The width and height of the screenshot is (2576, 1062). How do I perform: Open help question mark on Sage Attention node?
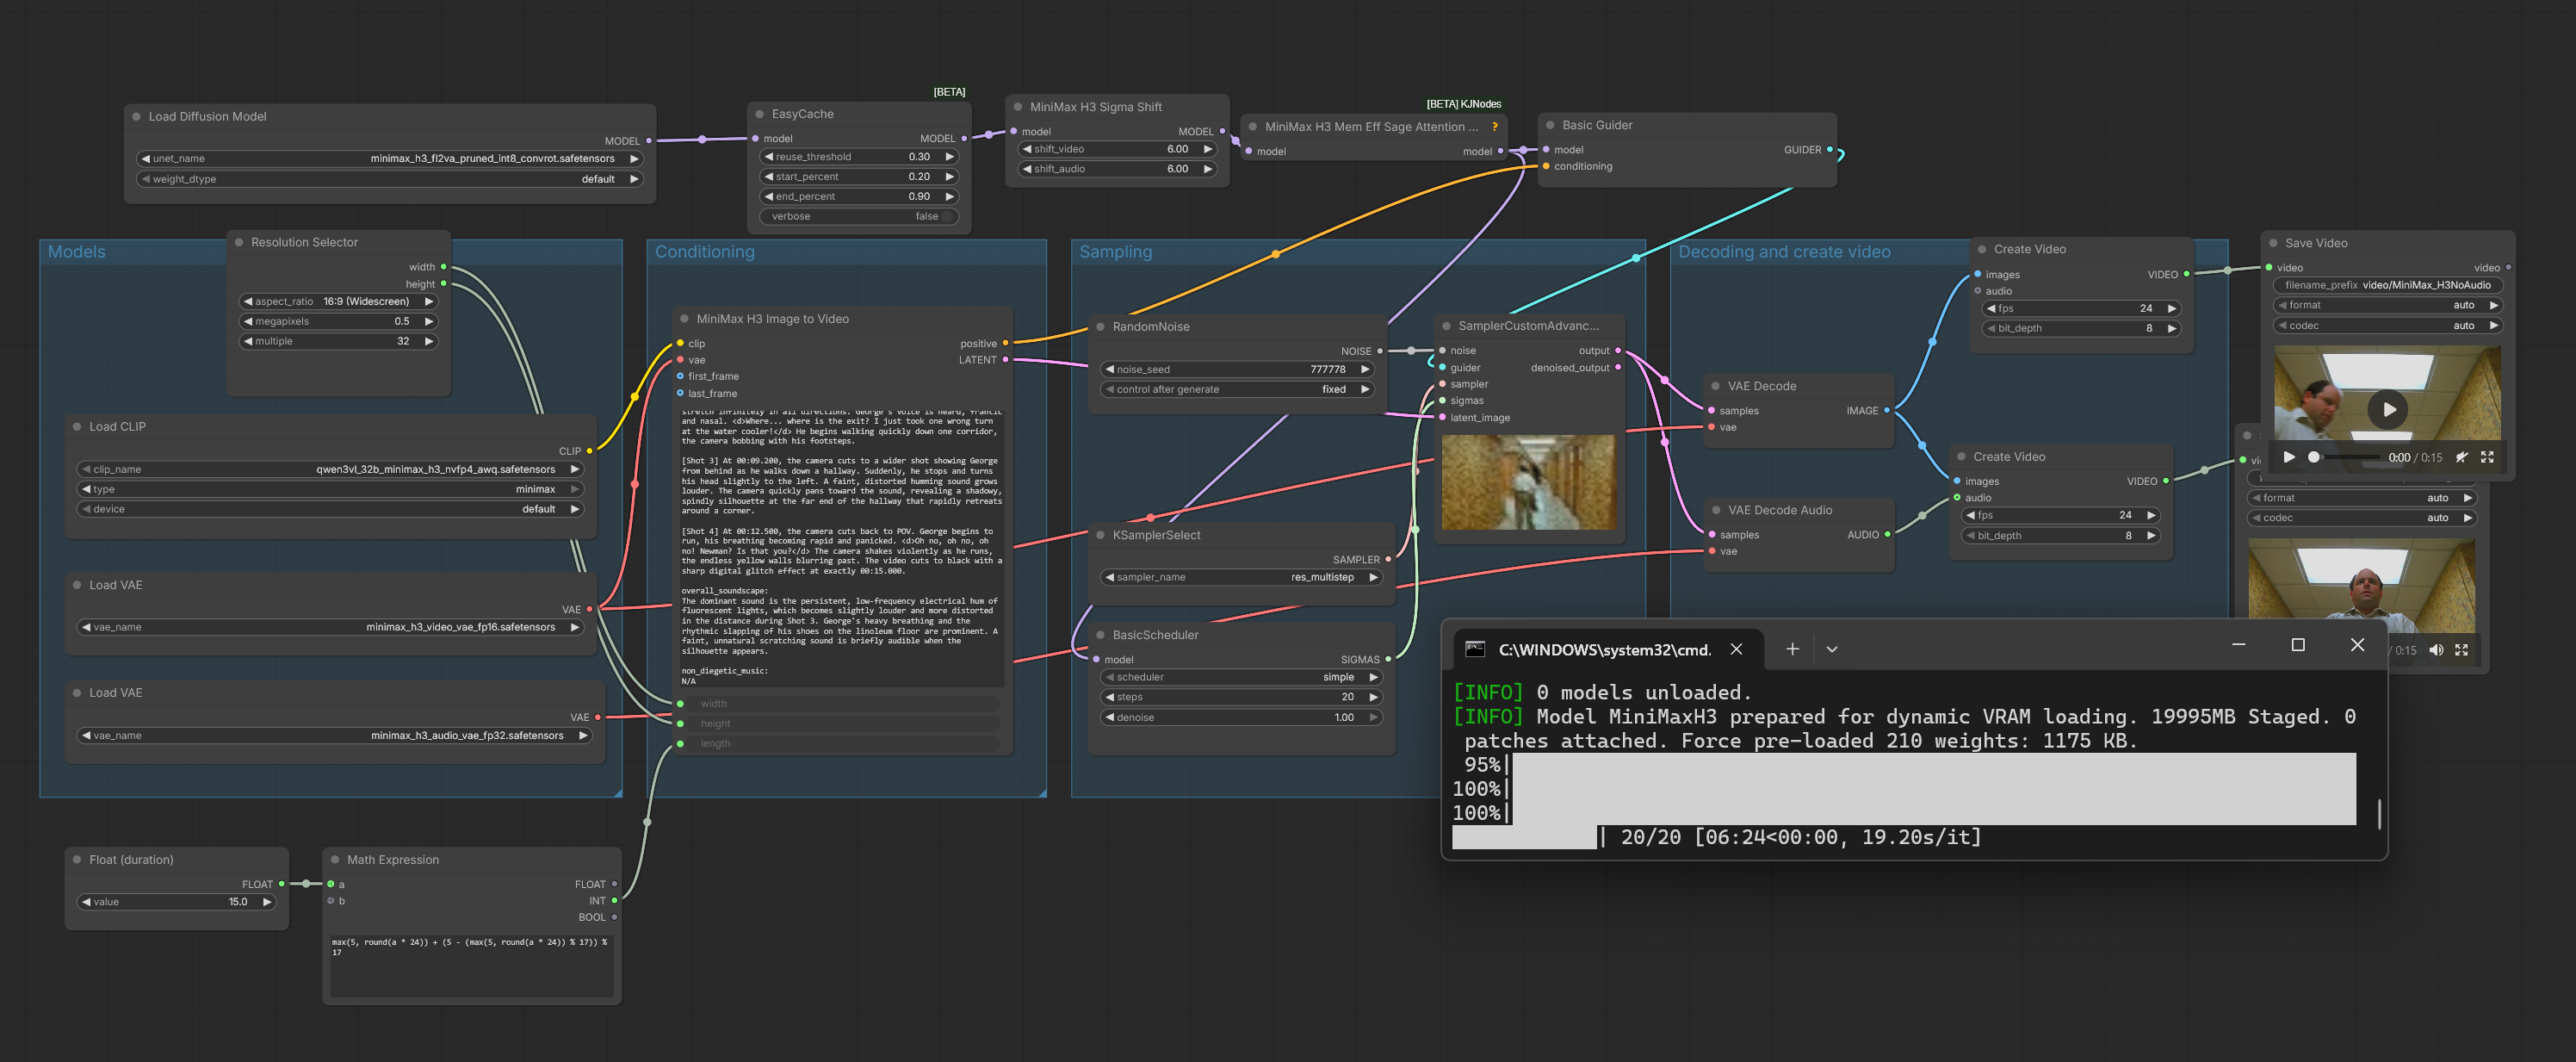[x=1495, y=127]
